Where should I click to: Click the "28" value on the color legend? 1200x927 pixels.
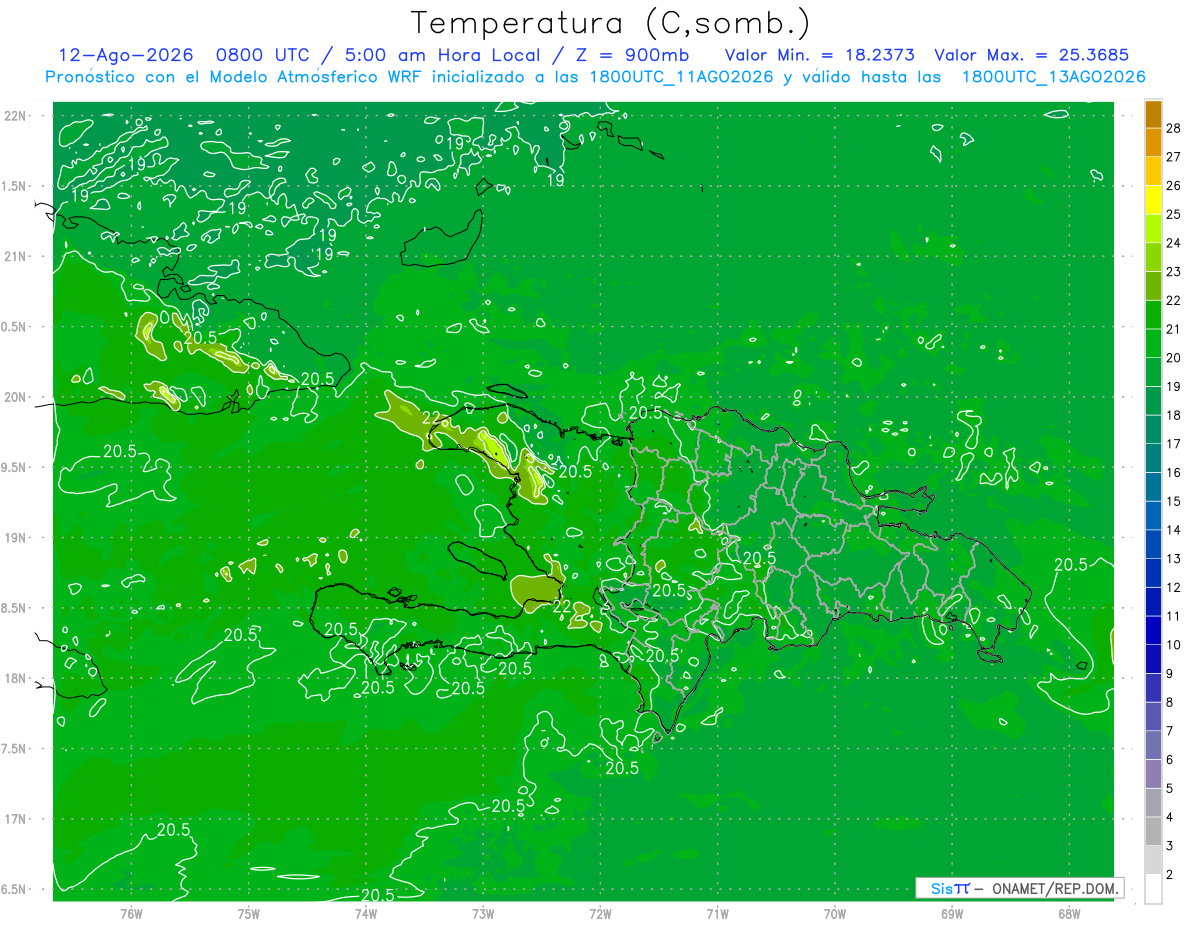pos(1174,127)
